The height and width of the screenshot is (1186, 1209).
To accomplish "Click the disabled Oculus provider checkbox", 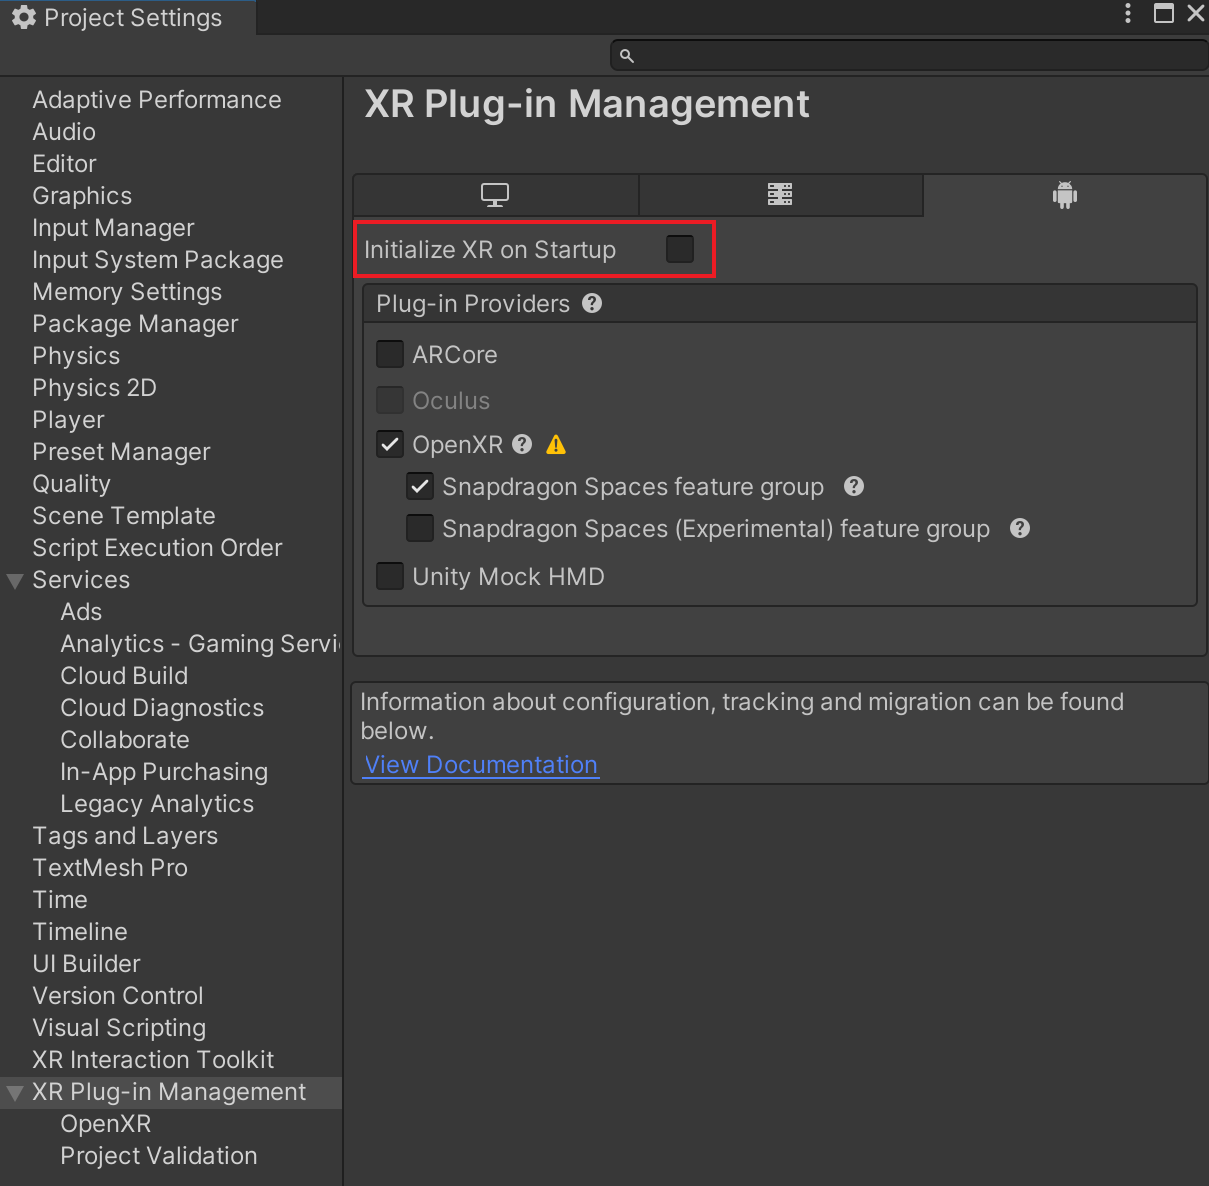I will pyautogui.click(x=390, y=400).
